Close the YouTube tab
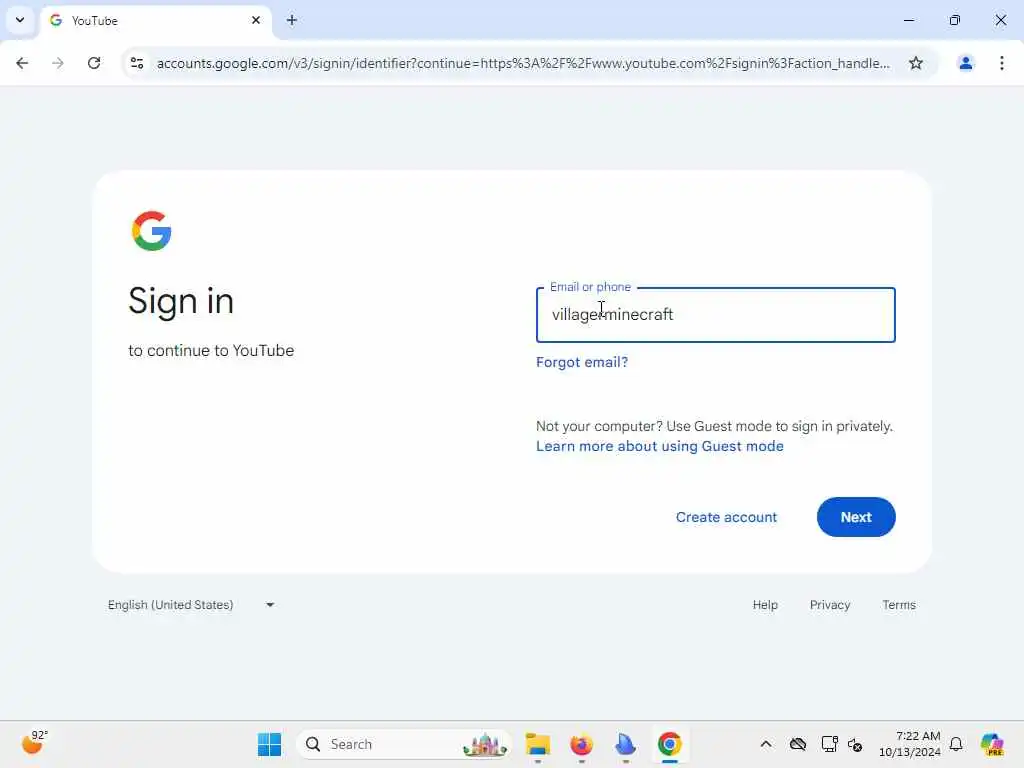The height and width of the screenshot is (768, 1024). pos(256,20)
